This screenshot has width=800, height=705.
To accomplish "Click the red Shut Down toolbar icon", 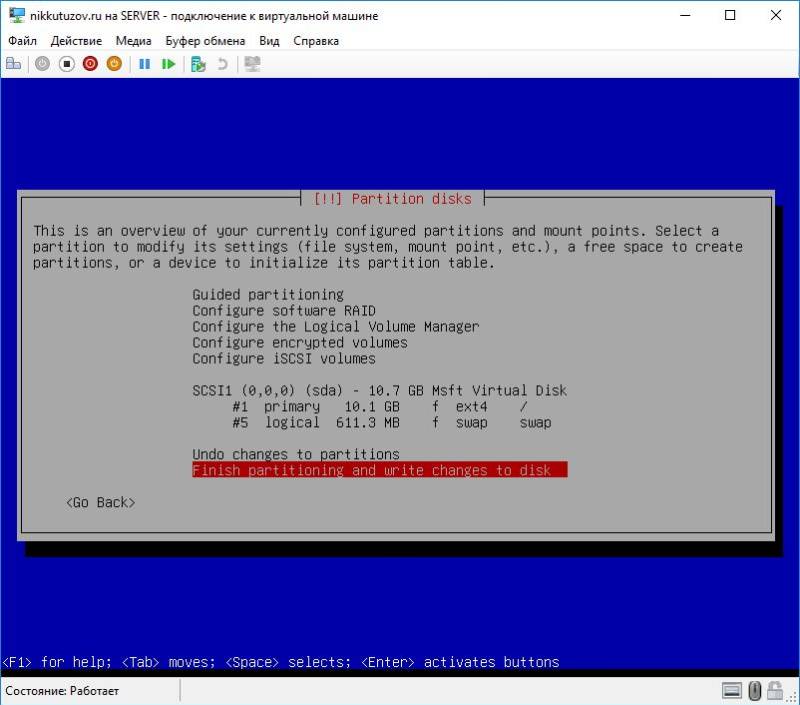I will 90,64.
